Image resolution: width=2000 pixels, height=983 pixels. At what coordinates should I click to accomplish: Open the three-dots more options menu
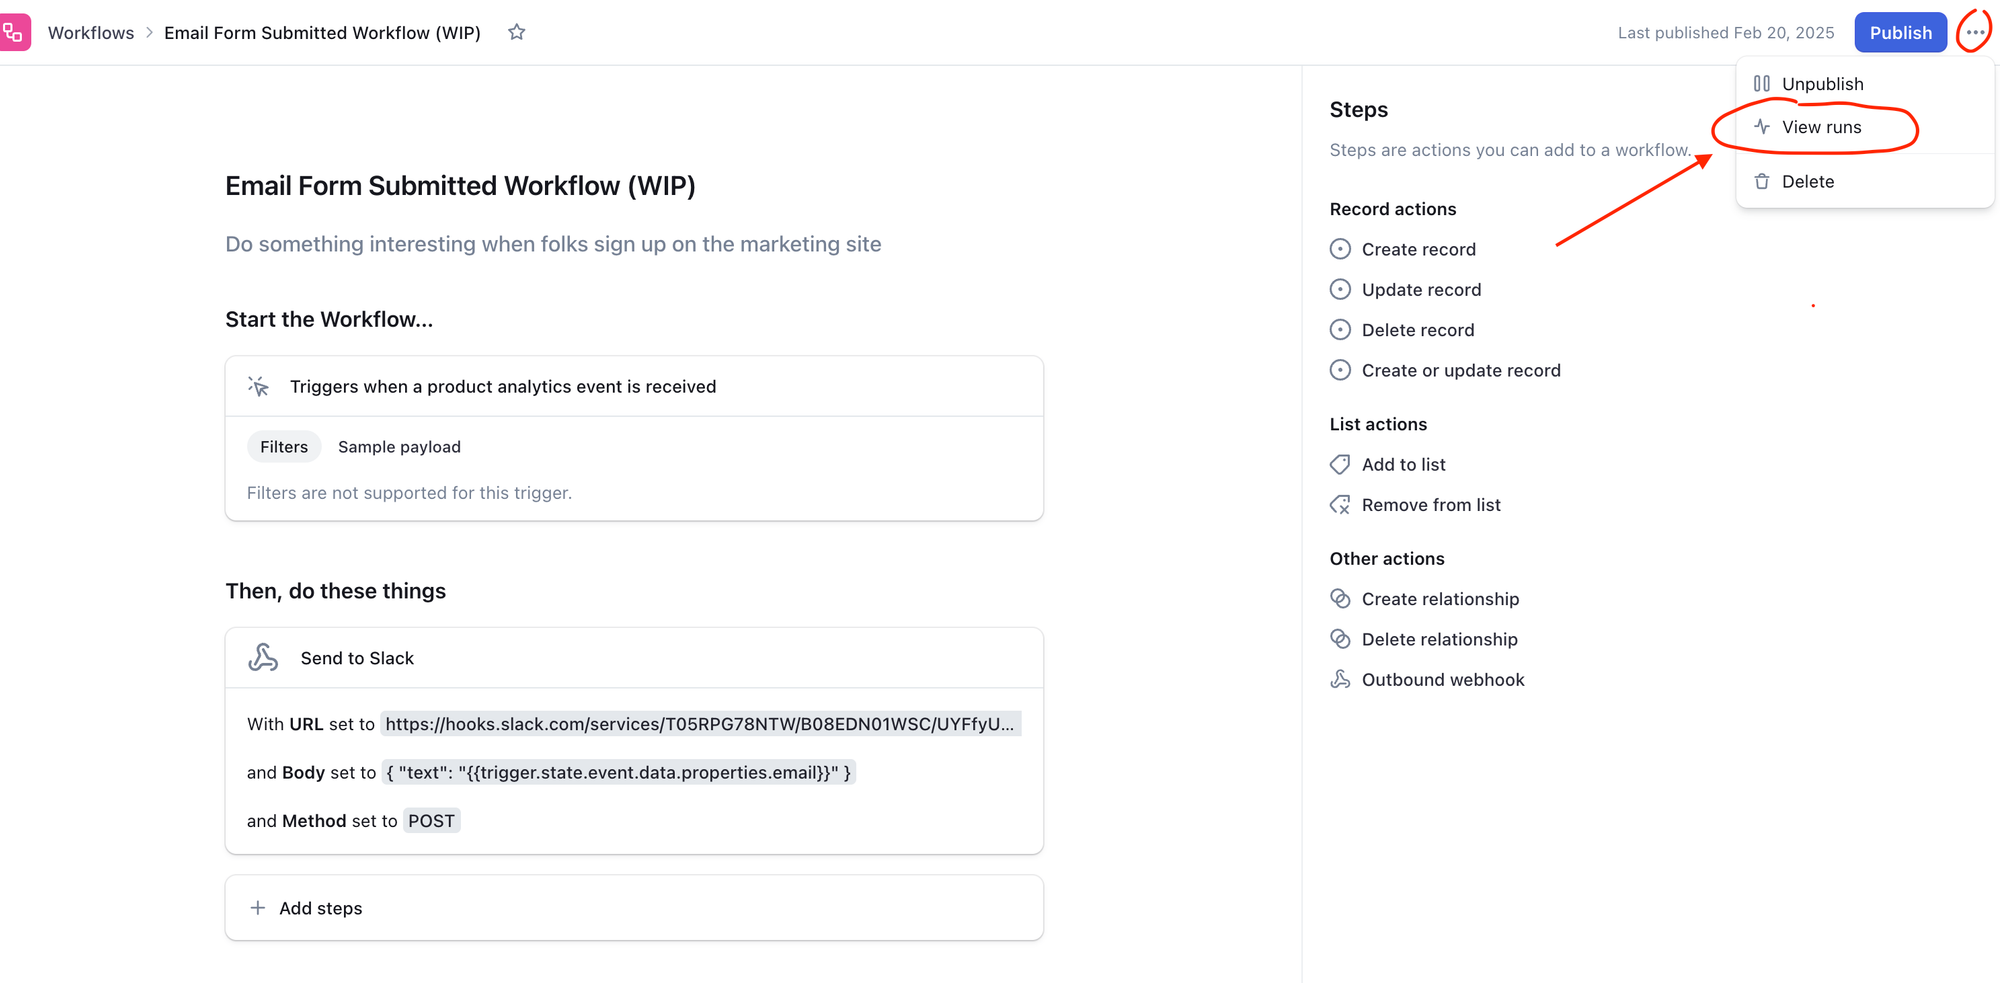tap(1974, 32)
